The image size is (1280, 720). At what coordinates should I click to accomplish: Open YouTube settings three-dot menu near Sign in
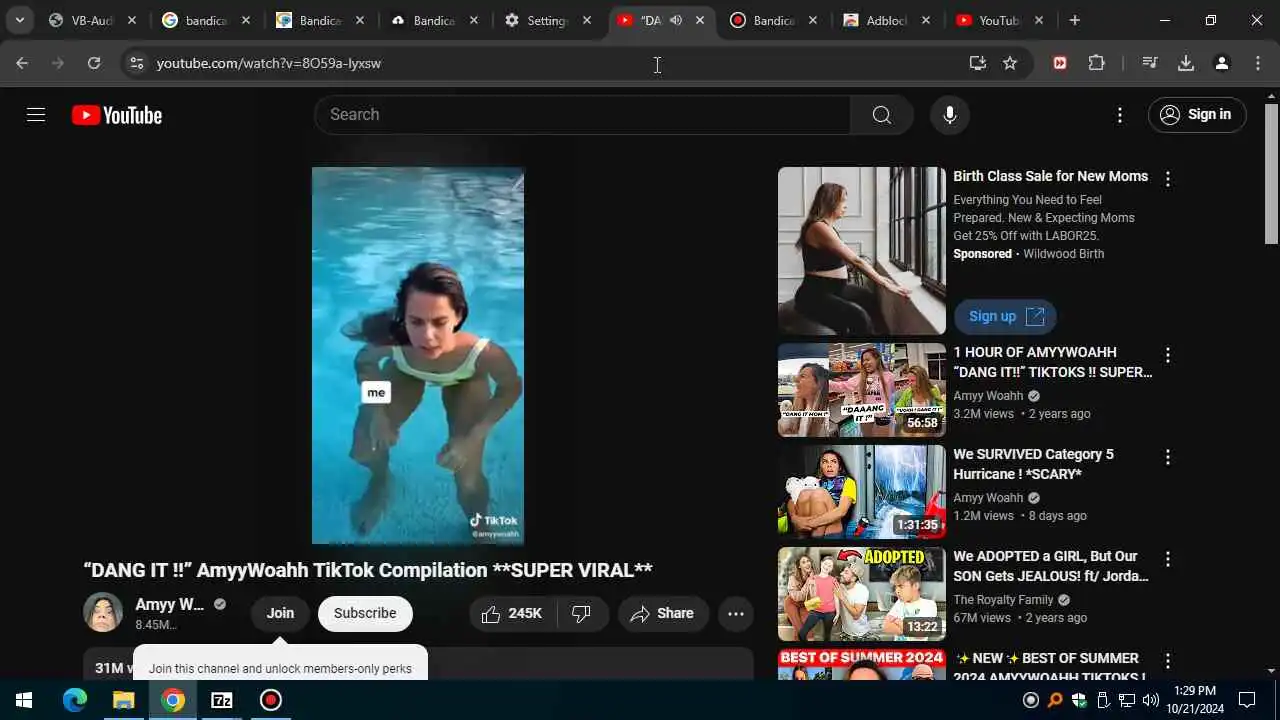pos(1120,115)
